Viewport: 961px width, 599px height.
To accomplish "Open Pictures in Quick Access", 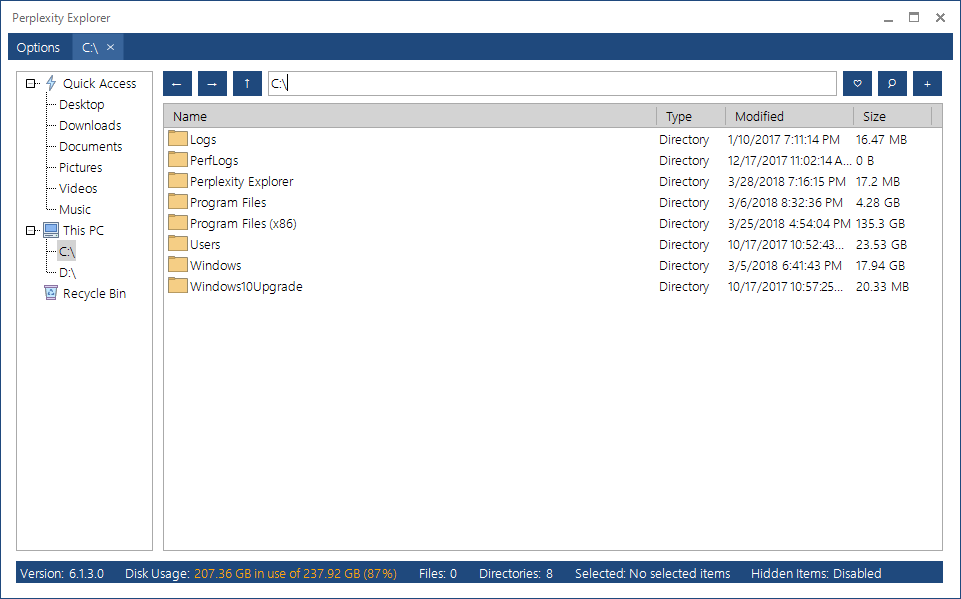I will click(80, 167).
